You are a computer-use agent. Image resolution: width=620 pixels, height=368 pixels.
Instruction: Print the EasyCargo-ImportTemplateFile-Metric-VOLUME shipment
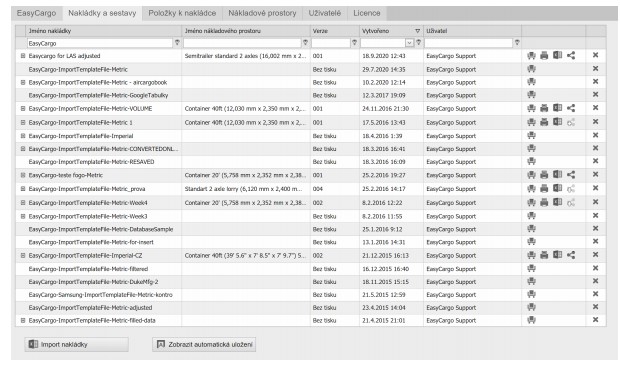(x=544, y=108)
